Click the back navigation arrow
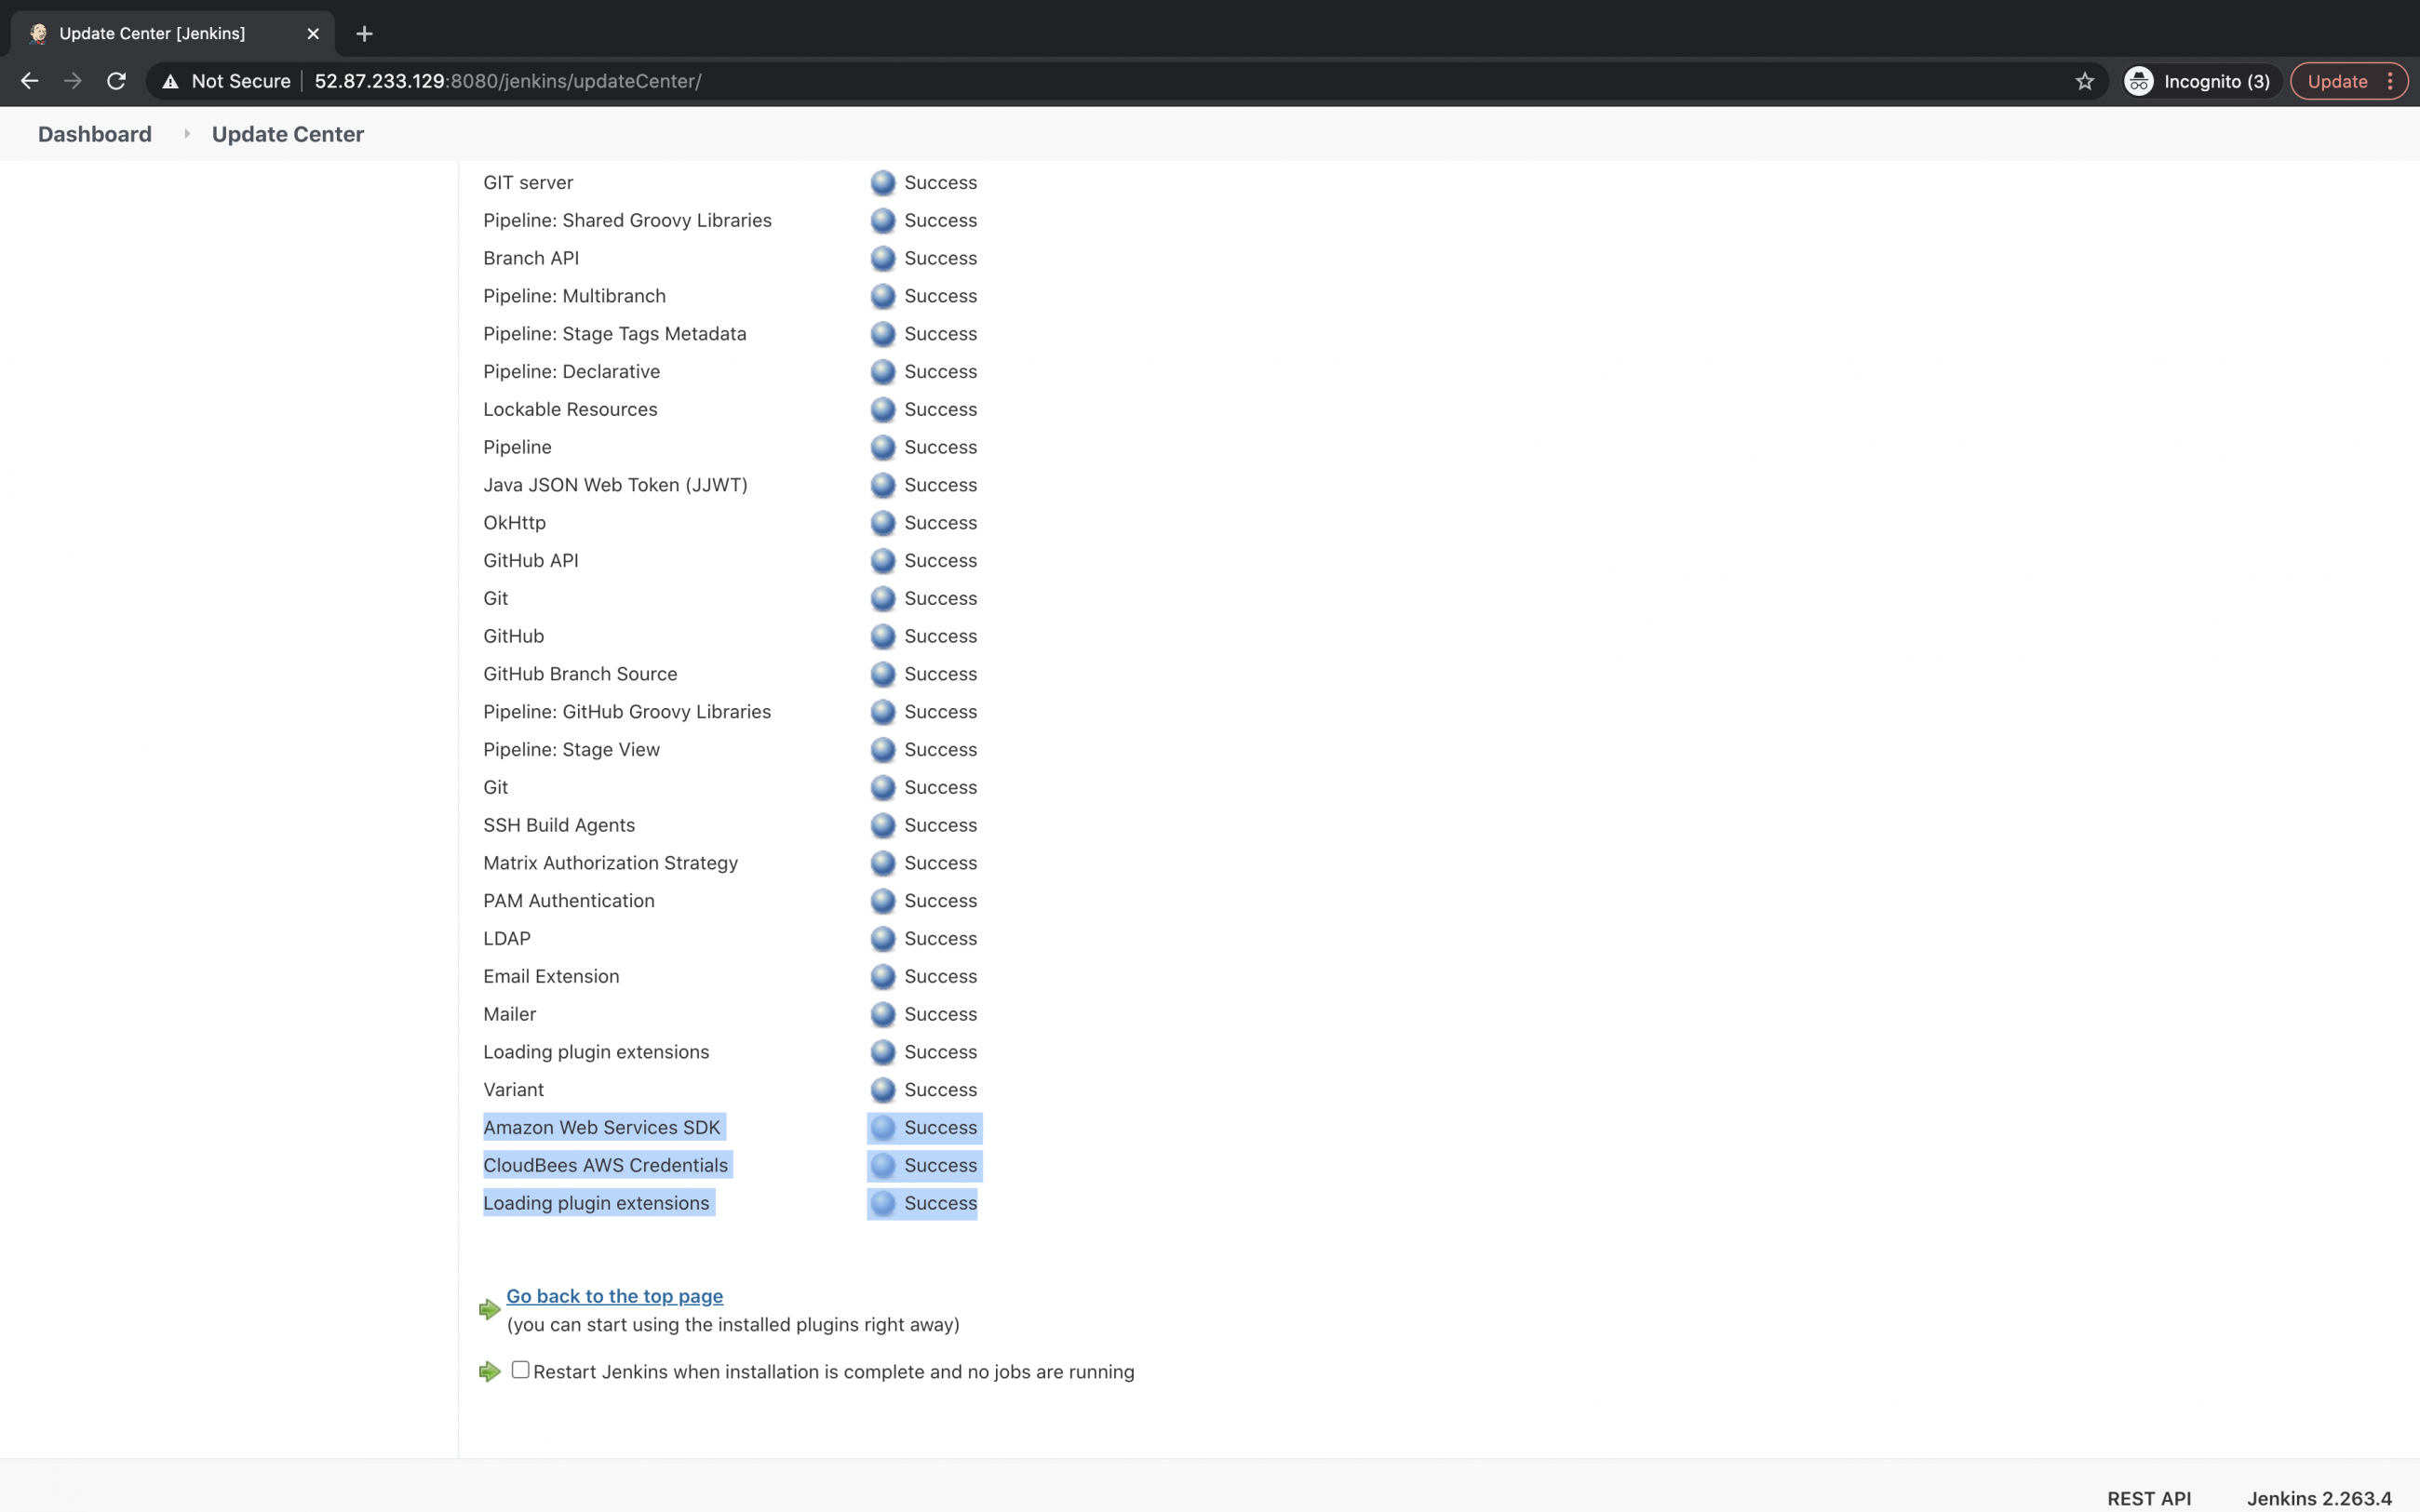 (x=28, y=81)
